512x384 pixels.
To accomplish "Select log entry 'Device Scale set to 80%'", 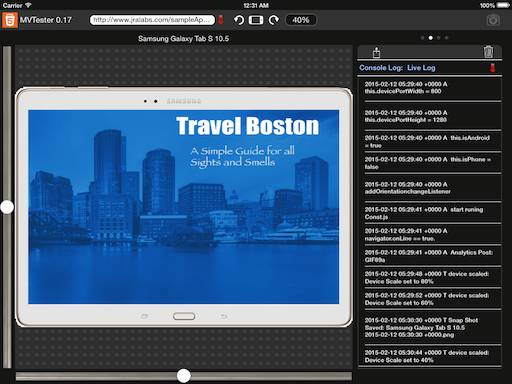I will tap(430, 278).
